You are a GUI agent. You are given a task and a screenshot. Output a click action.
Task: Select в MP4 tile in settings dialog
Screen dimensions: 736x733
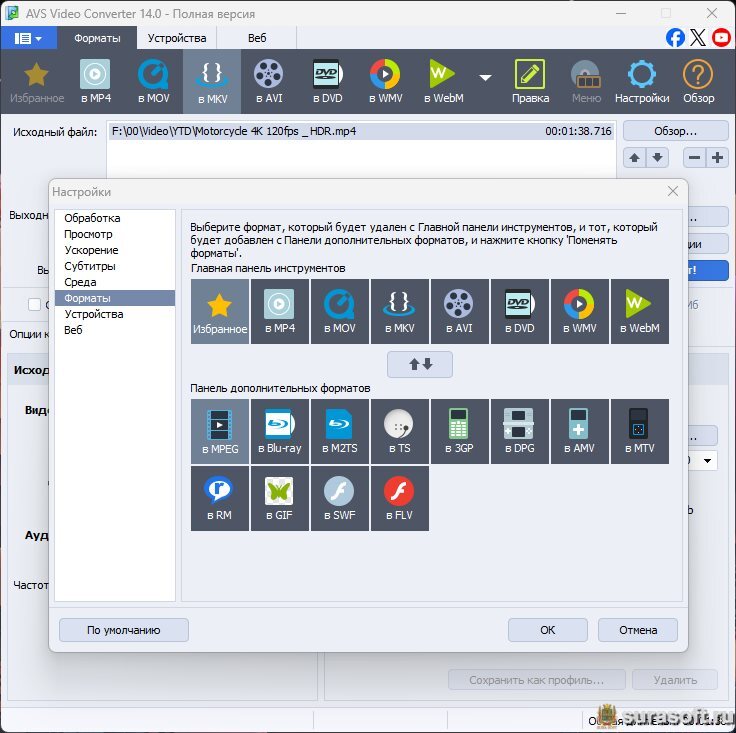pos(280,312)
